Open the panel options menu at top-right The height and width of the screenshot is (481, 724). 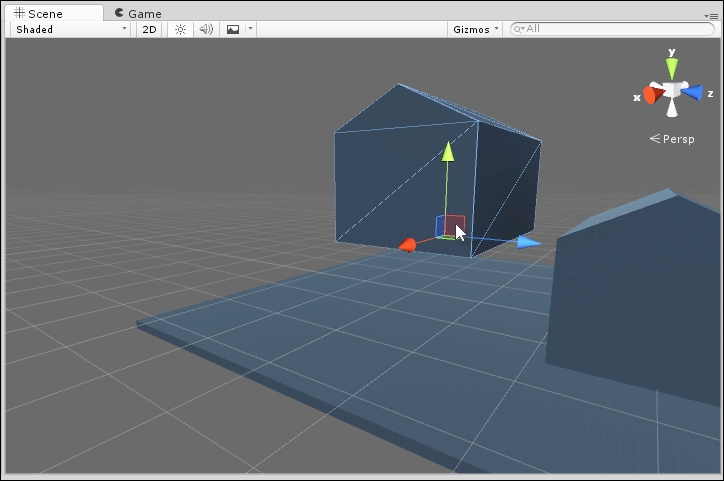711,14
